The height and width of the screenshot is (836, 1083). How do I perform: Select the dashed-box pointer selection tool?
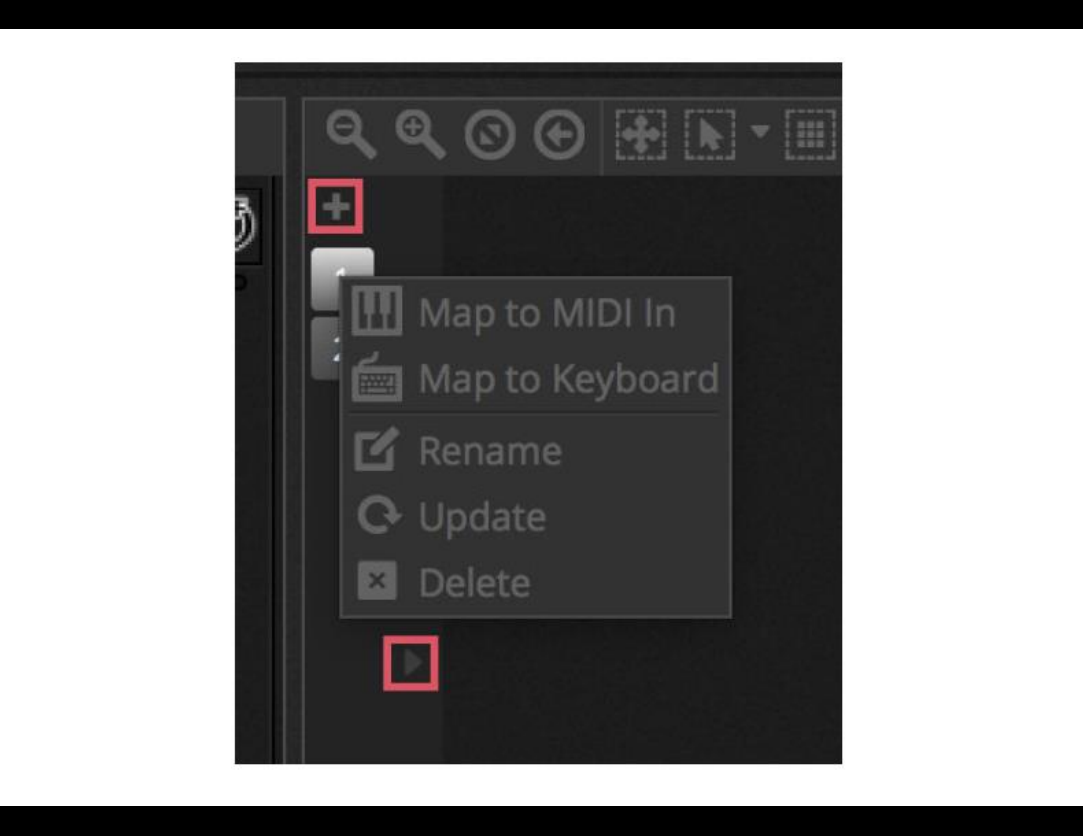click(x=709, y=134)
